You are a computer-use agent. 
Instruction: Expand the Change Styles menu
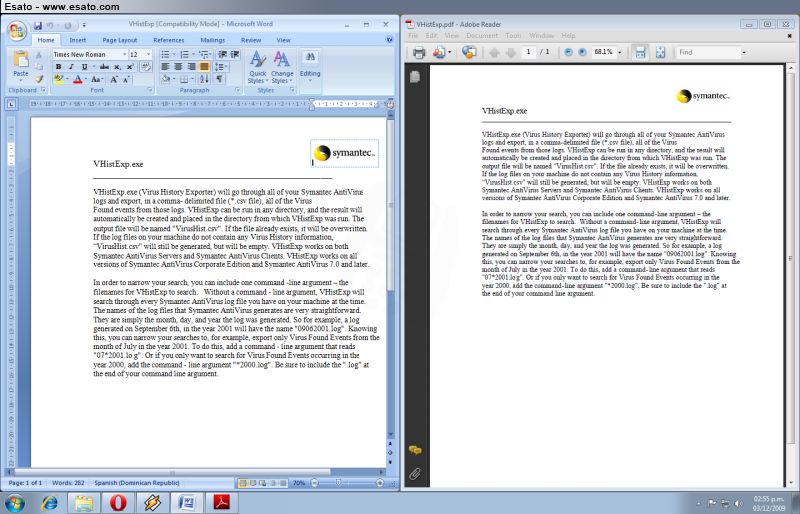click(282, 67)
